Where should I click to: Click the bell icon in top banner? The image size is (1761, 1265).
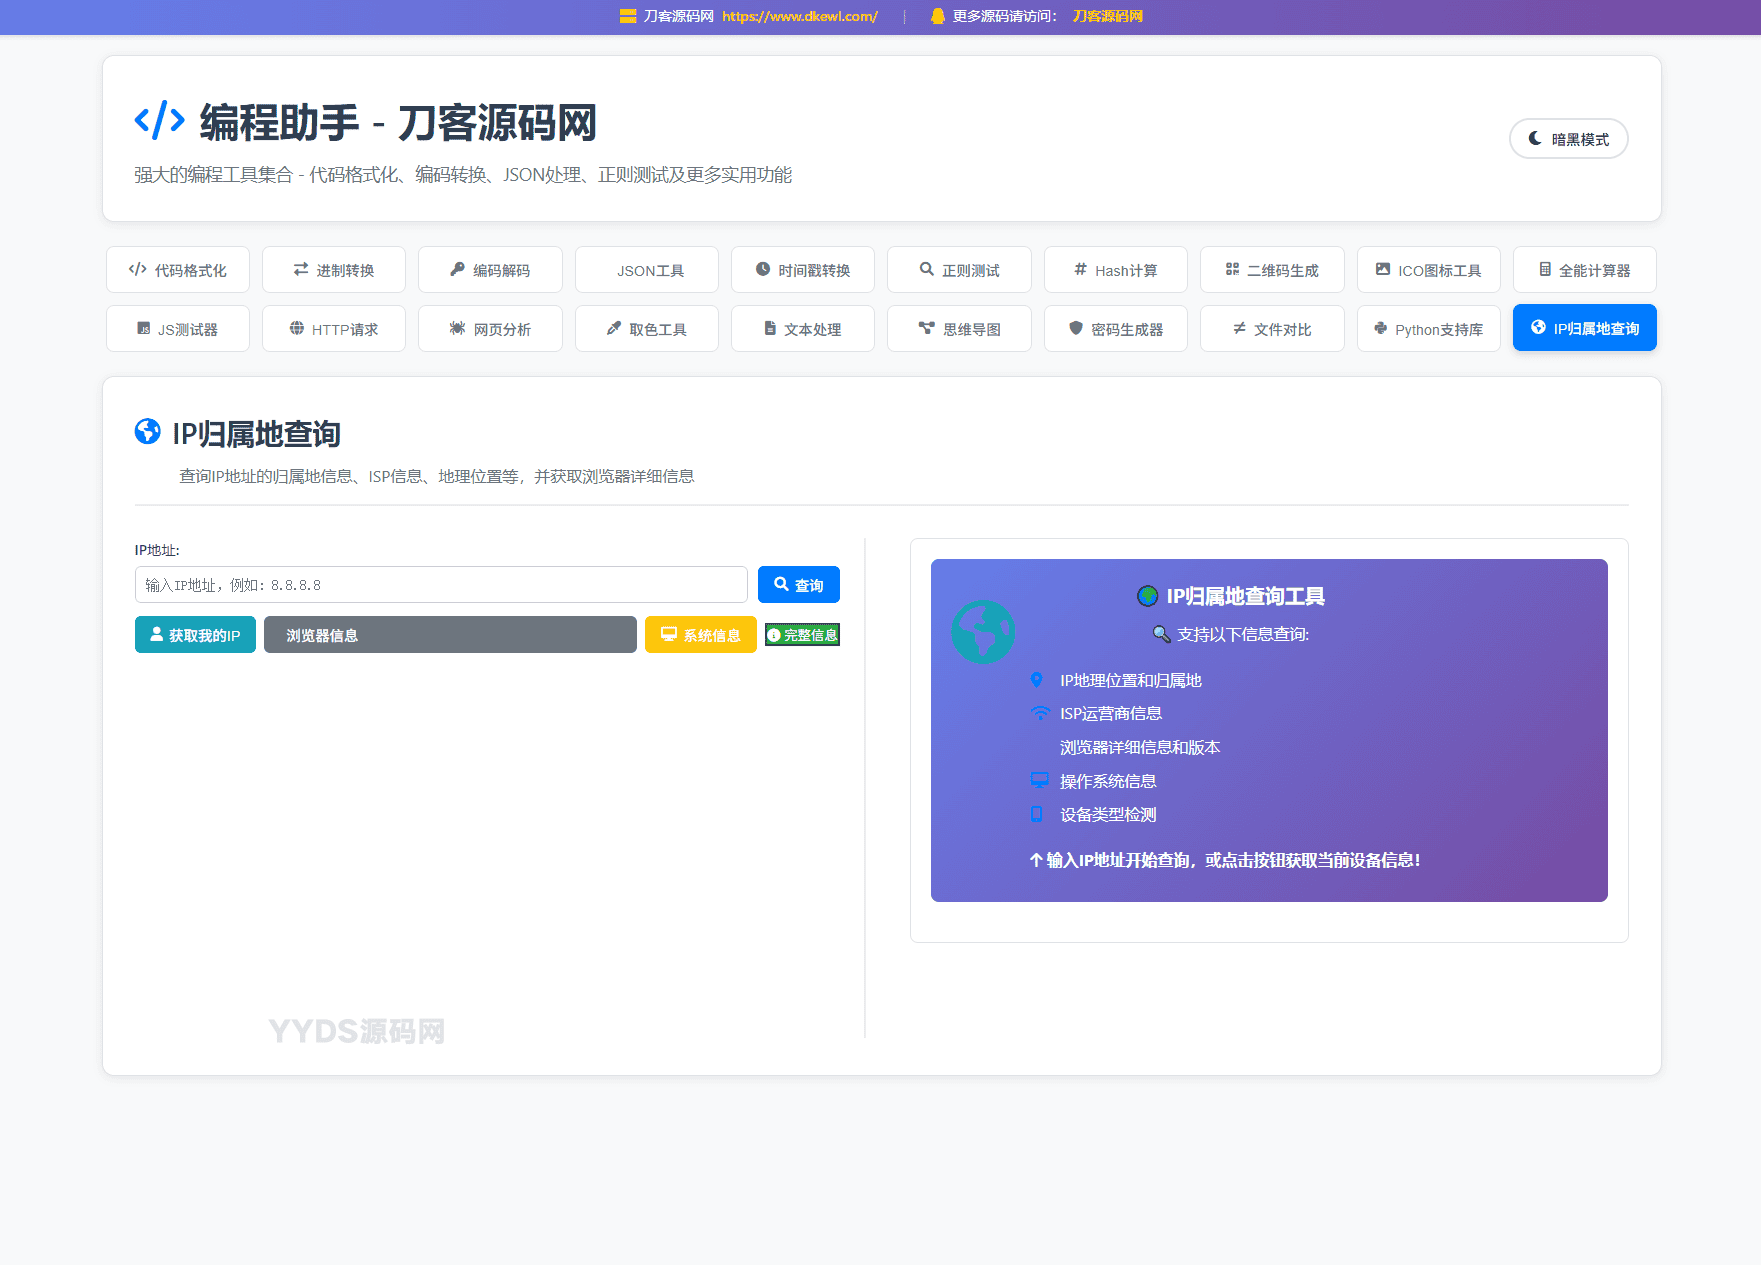coord(938,16)
